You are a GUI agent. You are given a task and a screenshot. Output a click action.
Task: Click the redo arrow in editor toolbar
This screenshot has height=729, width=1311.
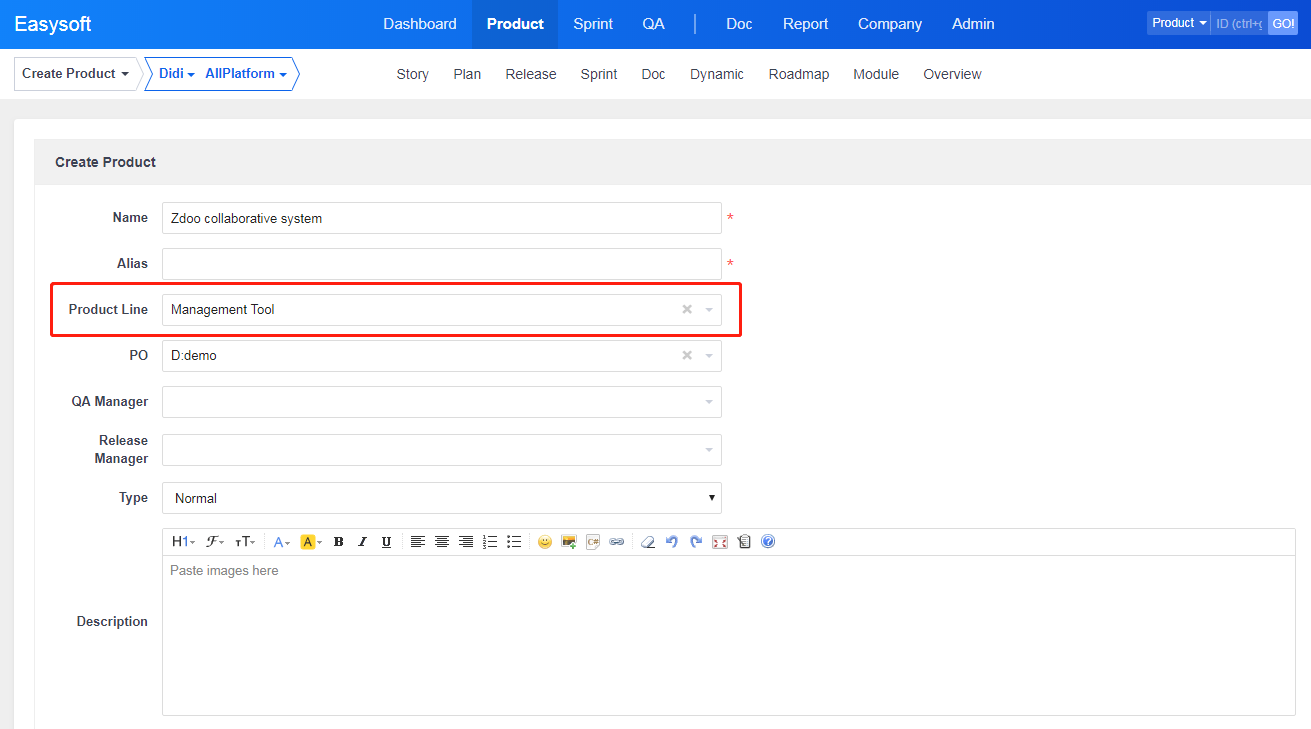[x=696, y=542]
